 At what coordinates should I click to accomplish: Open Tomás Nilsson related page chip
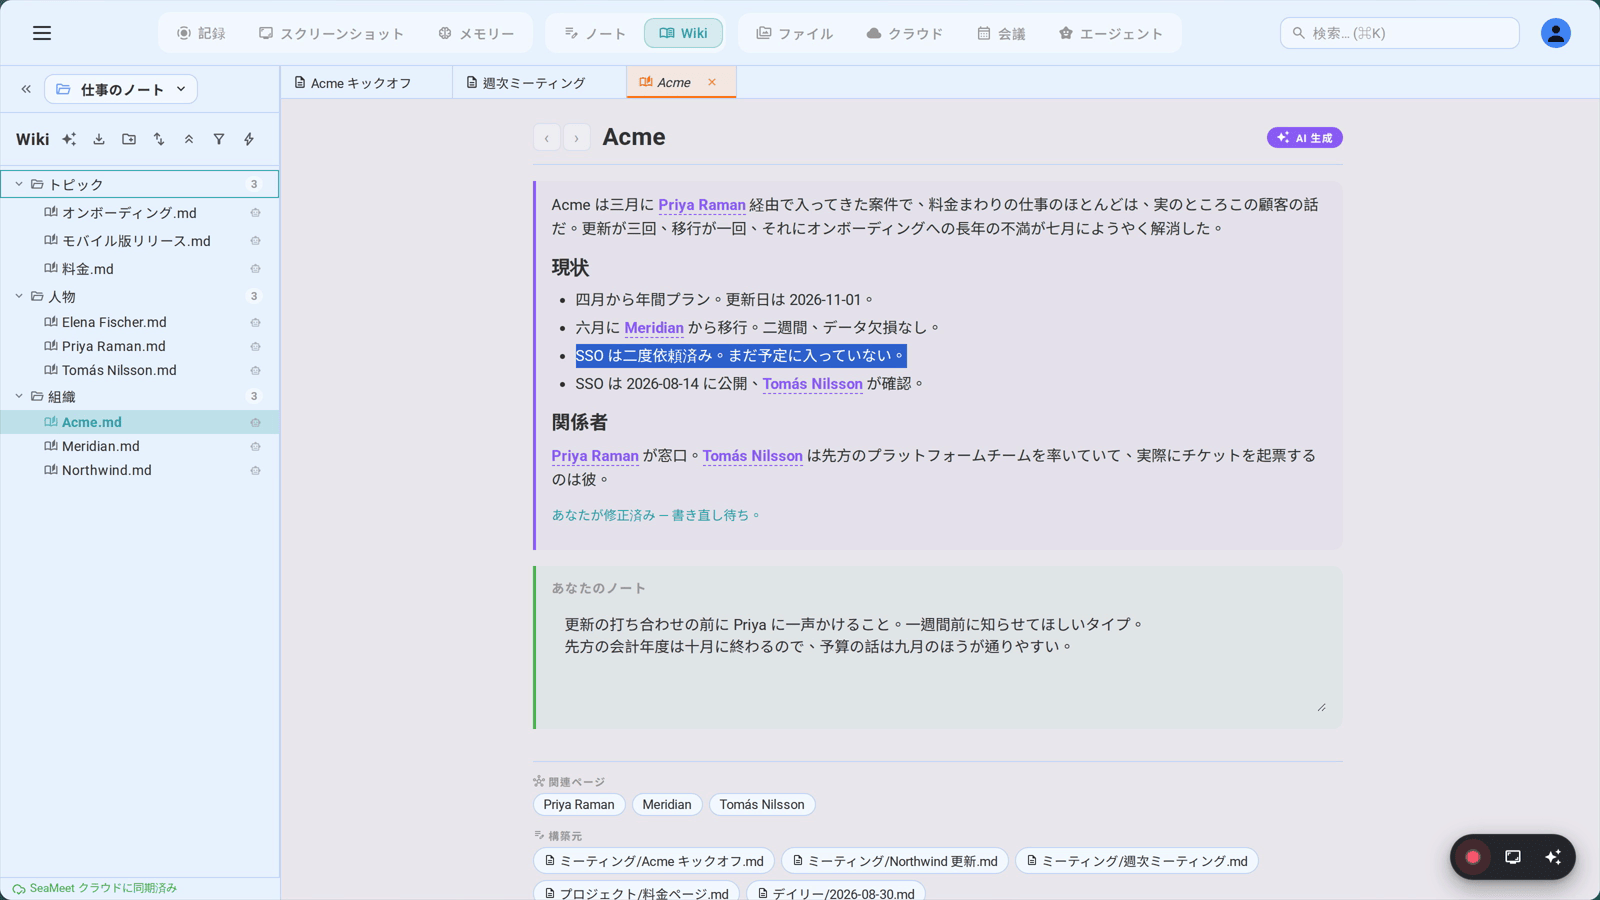[762, 804]
